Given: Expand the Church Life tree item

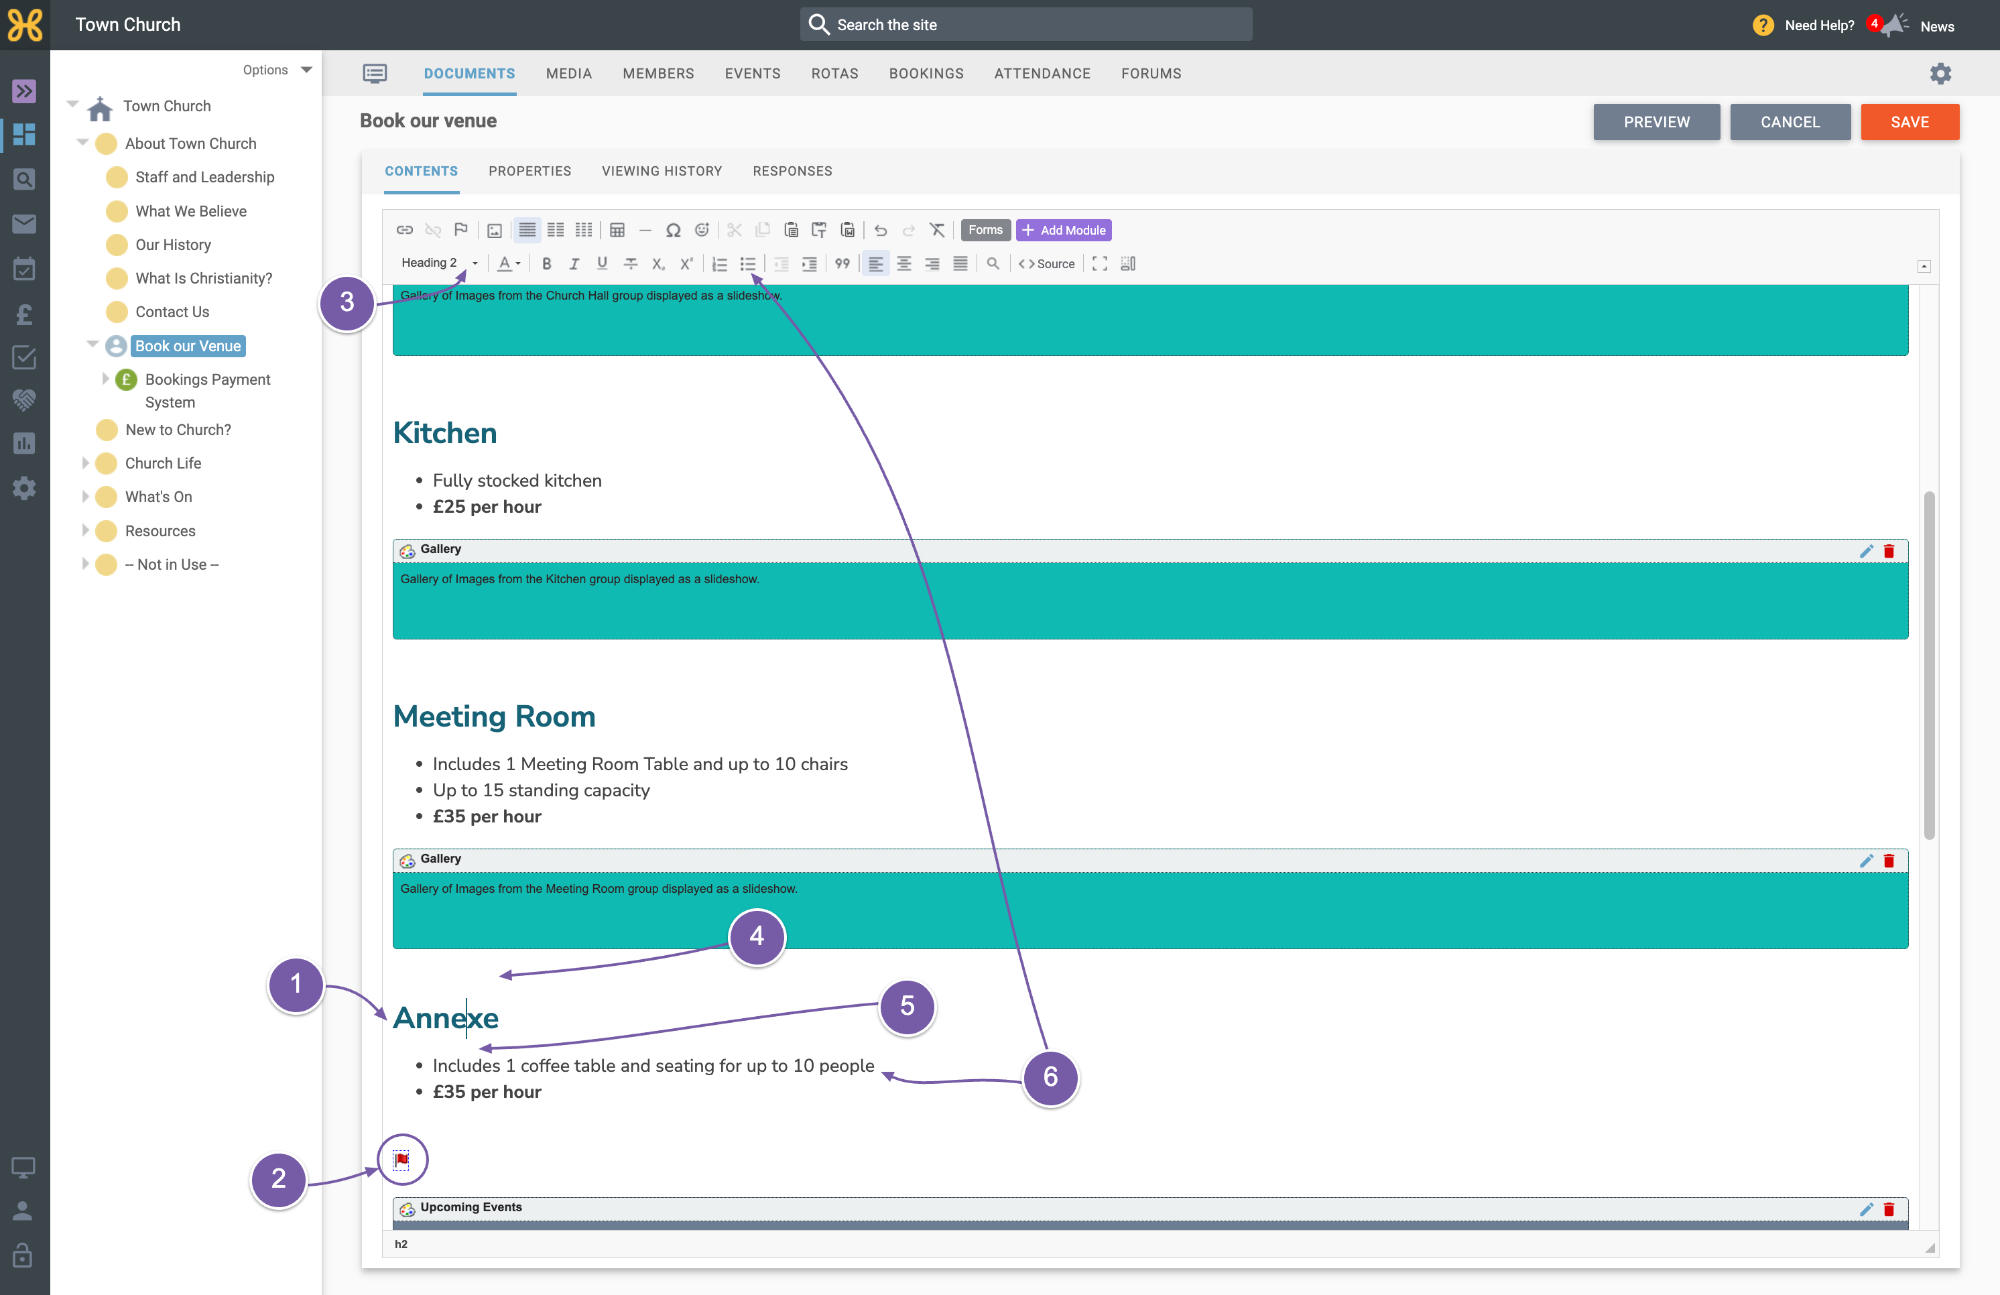Looking at the screenshot, I should (85, 463).
